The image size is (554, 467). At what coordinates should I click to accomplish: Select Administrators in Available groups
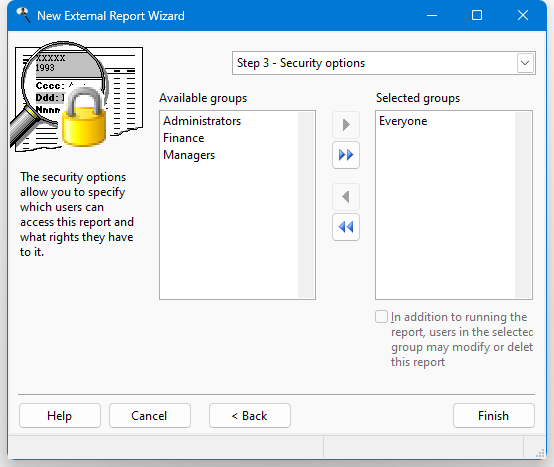[202, 121]
